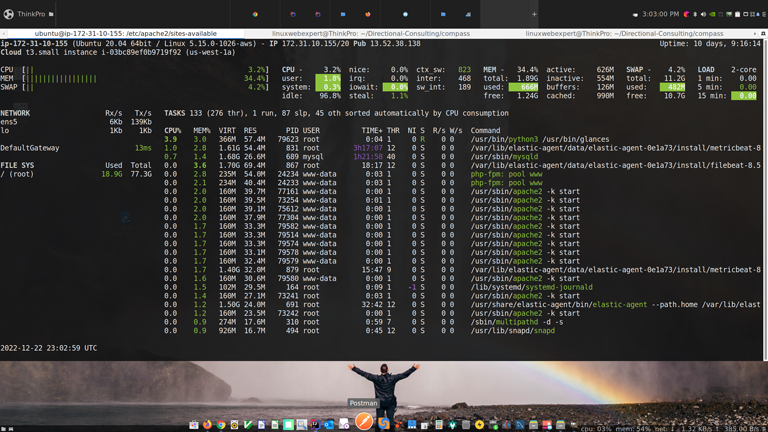Open Firefox from the bottom dock
The height and width of the screenshot is (432, 768).
tap(207, 424)
